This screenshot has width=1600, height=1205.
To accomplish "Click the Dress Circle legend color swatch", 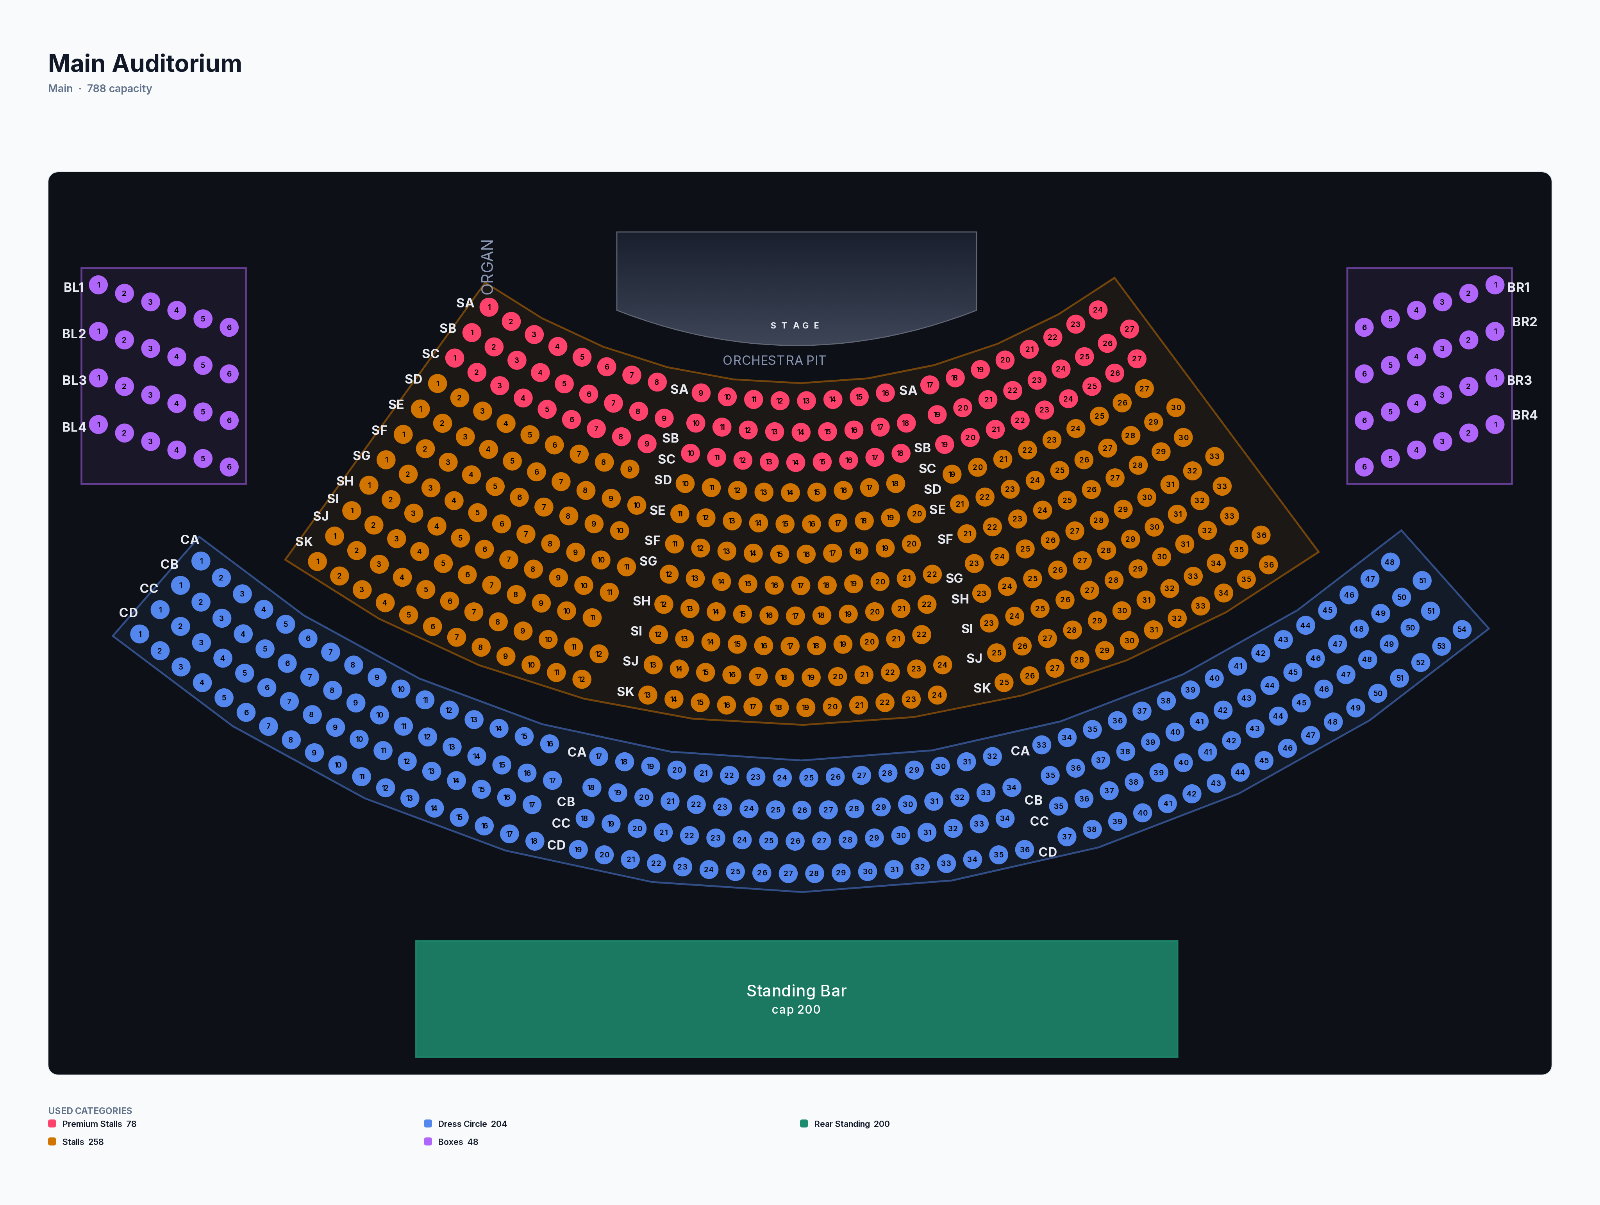I will coord(428,1124).
